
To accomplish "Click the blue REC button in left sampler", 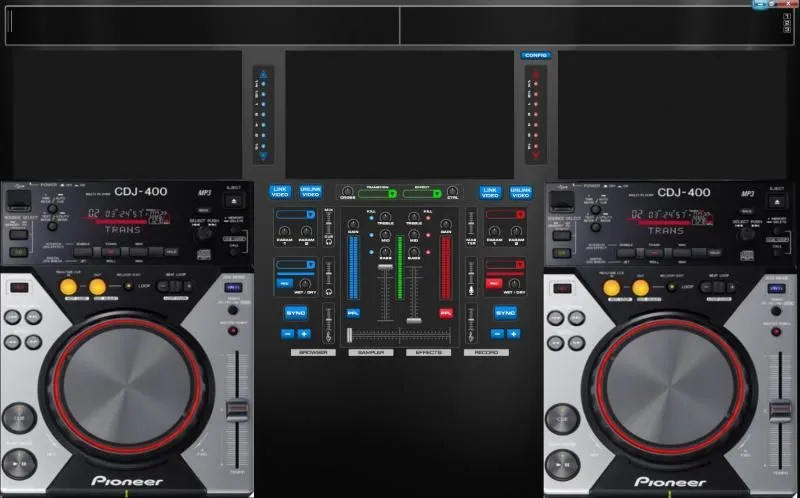I will (x=285, y=283).
